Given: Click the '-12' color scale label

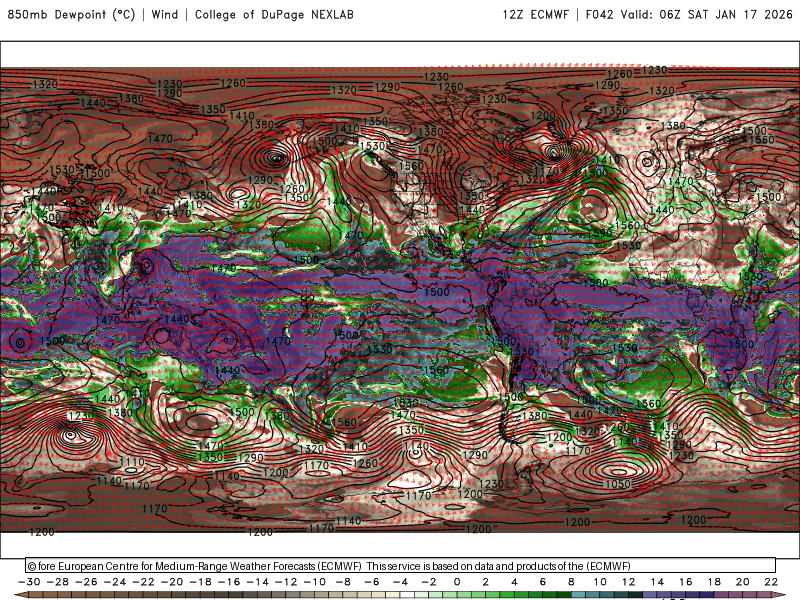Looking at the screenshot, I should tap(286, 582).
